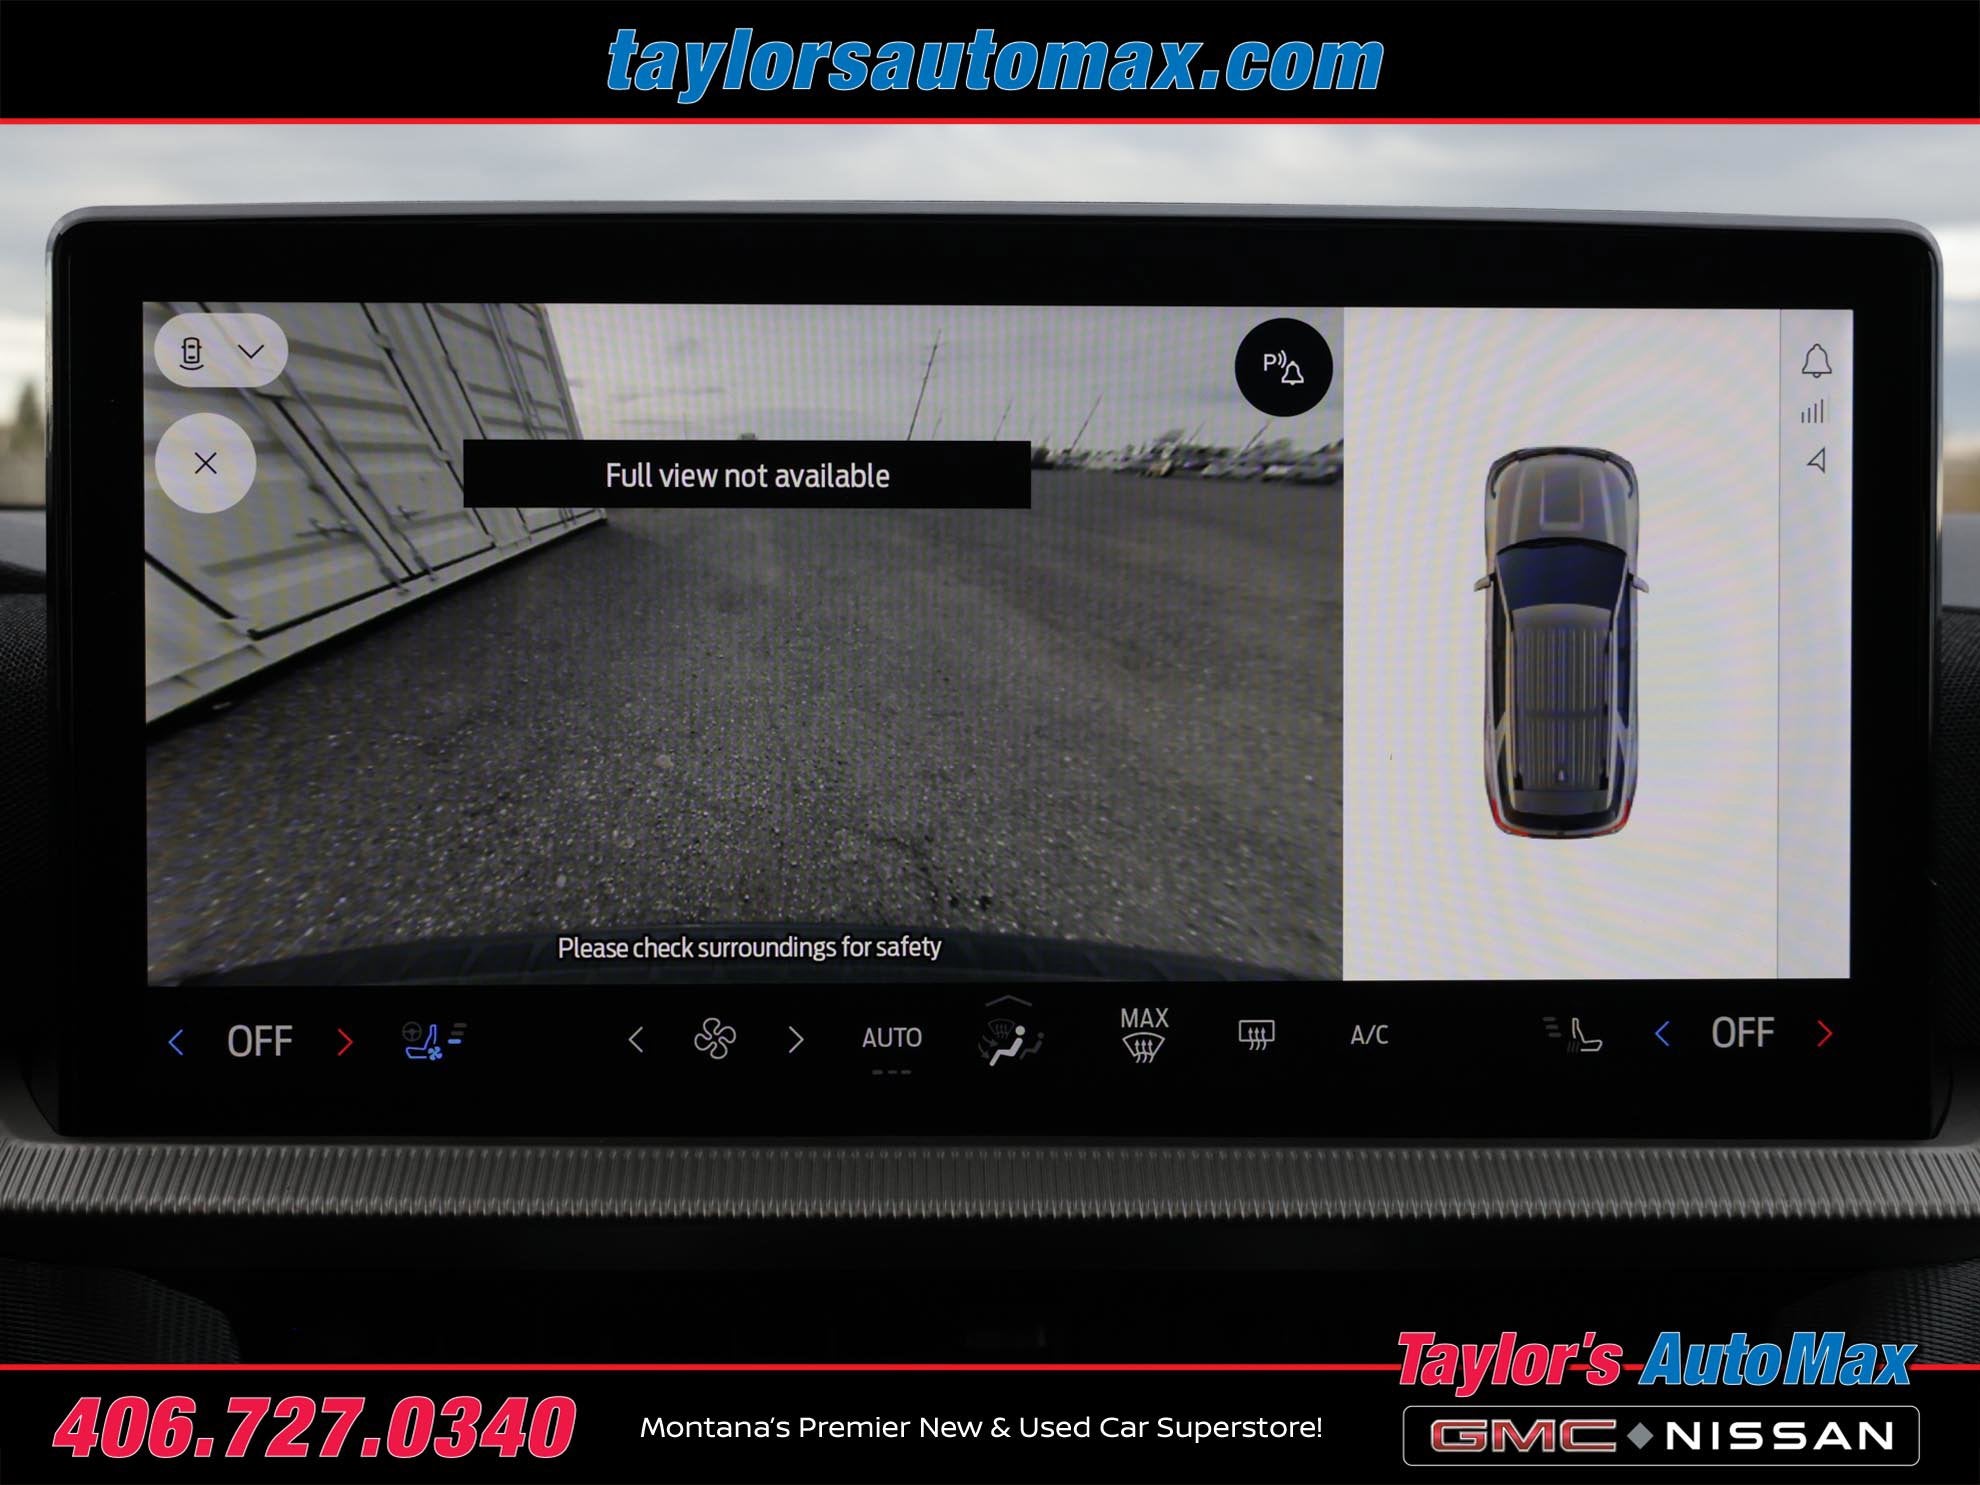
Task: Open driver seat and steering wheel climate
Action: (x=433, y=1040)
